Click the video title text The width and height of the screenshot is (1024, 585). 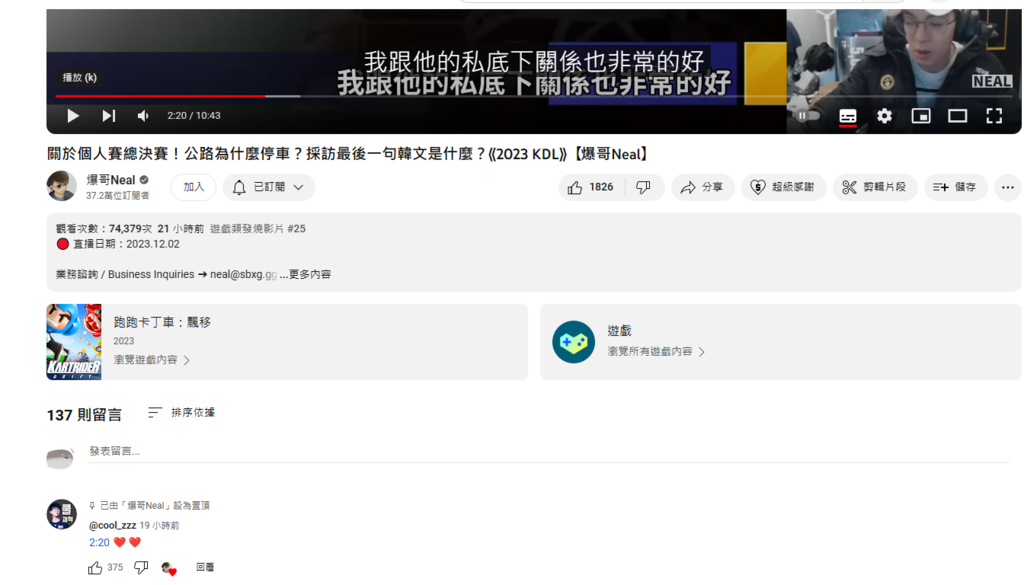347,153
